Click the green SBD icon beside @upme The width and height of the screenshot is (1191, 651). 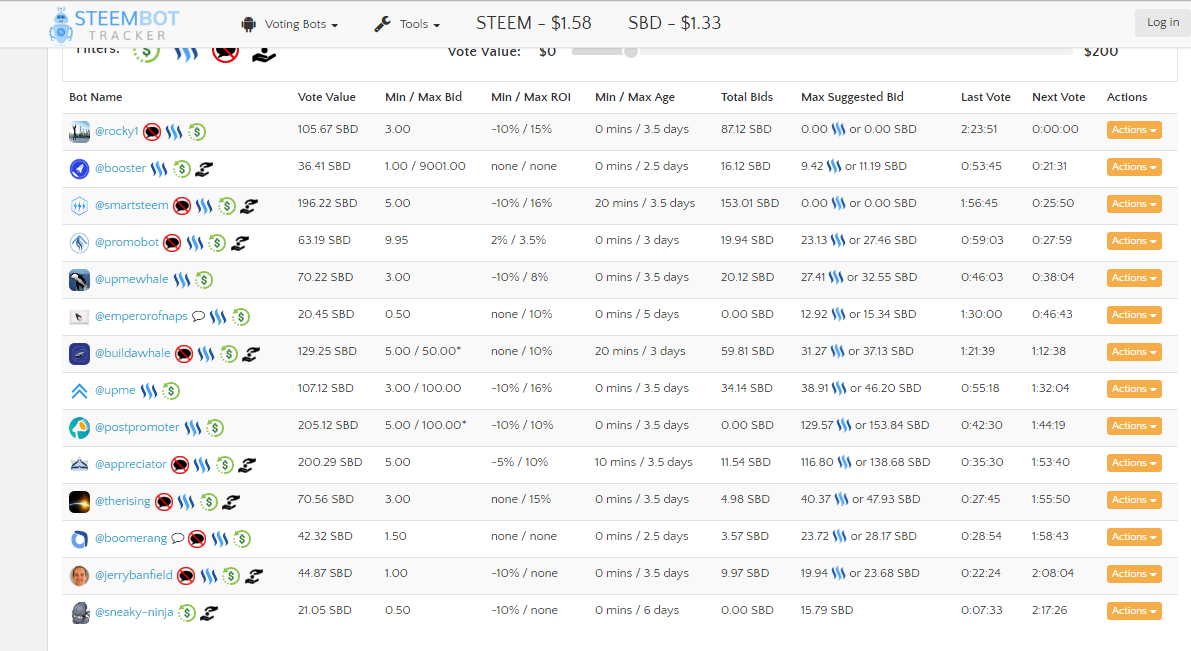(x=171, y=391)
